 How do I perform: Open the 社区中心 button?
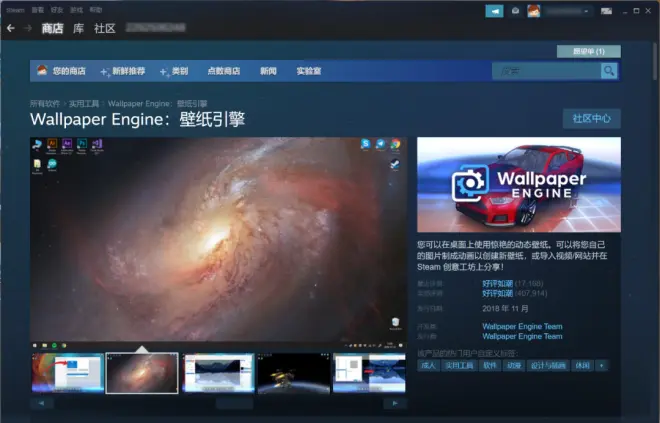pos(592,119)
